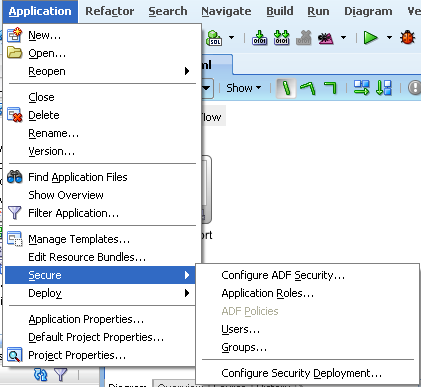
Task: Click Configure Security Deployment...
Action: [x=307, y=373]
